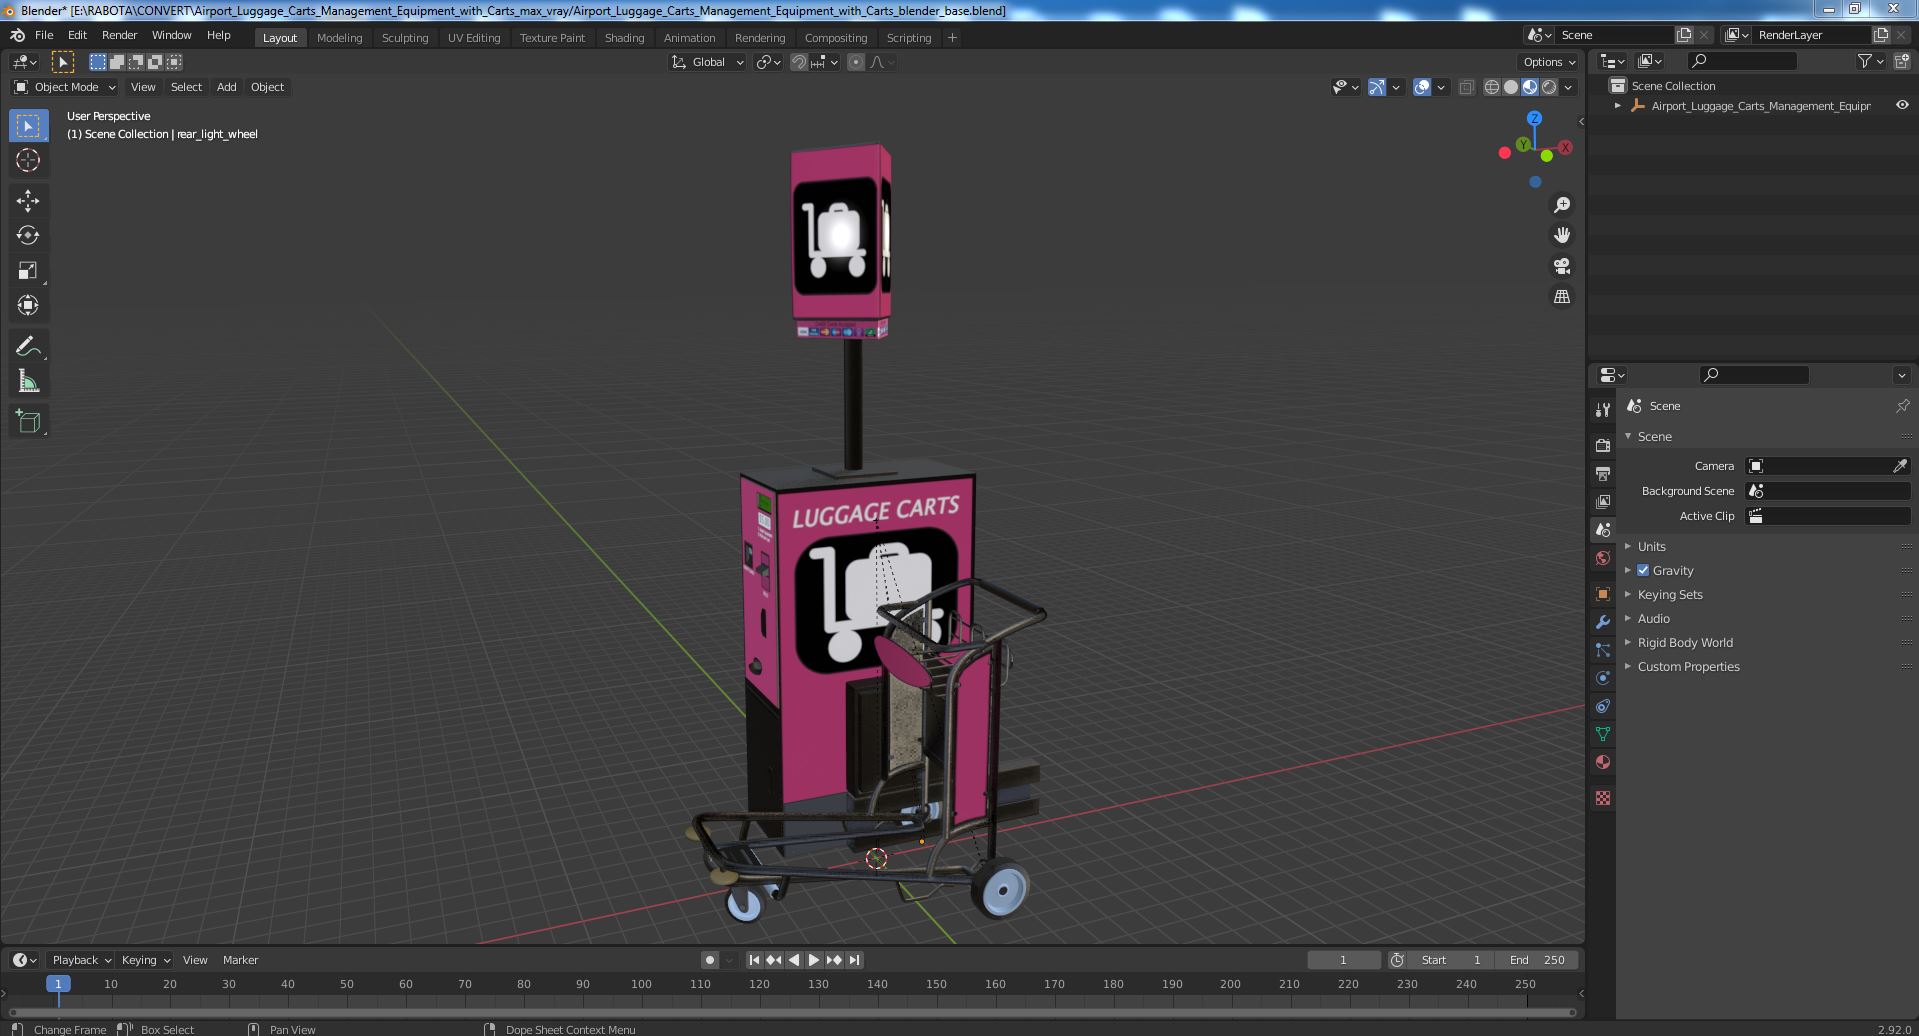
Task: Select the Select Box tool
Action: point(28,126)
